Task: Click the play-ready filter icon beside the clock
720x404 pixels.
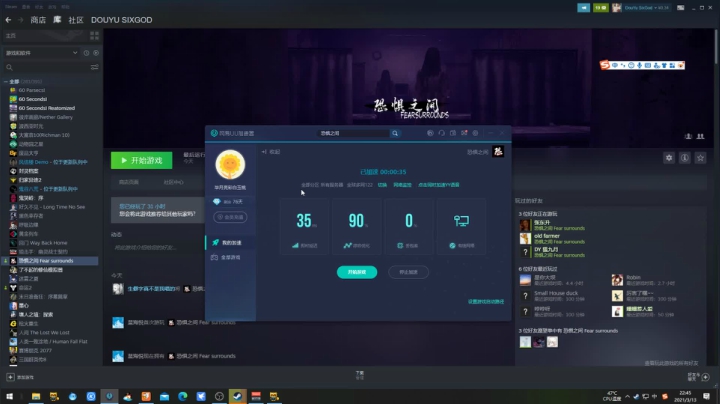Action: (96, 53)
